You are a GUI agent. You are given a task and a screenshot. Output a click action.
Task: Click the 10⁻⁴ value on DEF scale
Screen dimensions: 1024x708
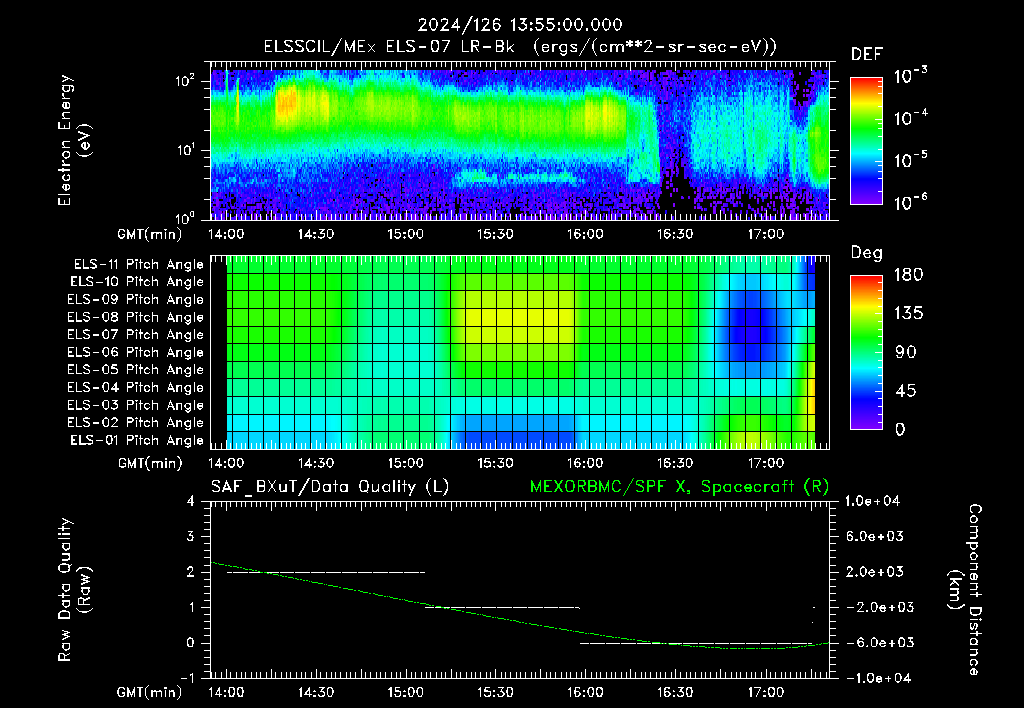coord(910,118)
